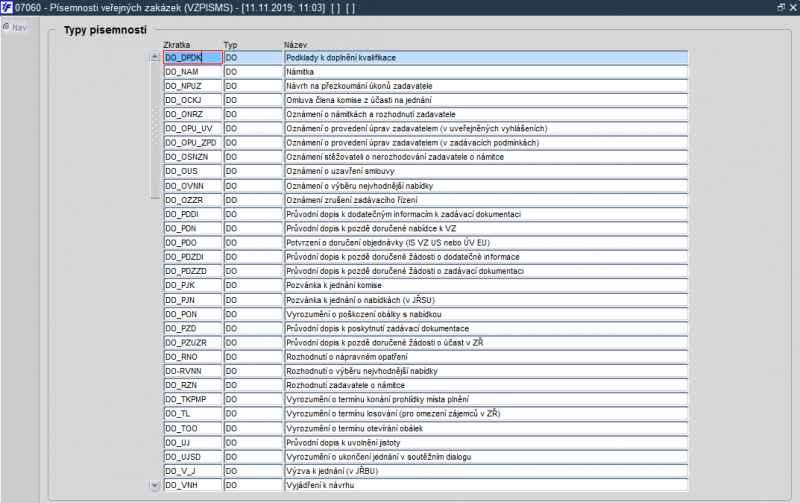The image size is (800, 503).
Task: Click the DO_PDZZD abbreviation cell
Action: [193, 271]
